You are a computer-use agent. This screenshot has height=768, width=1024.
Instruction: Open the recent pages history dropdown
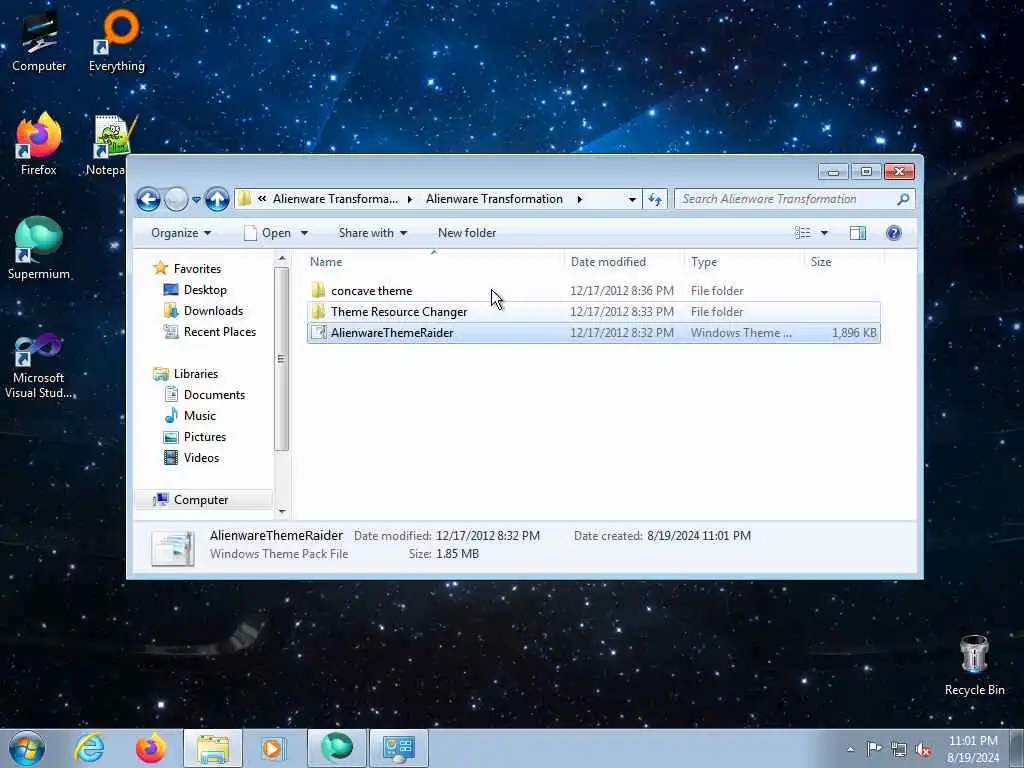pos(196,200)
